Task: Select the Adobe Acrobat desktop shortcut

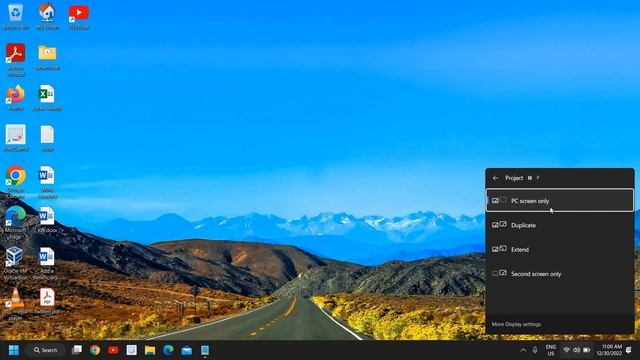Action: coord(16,60)
